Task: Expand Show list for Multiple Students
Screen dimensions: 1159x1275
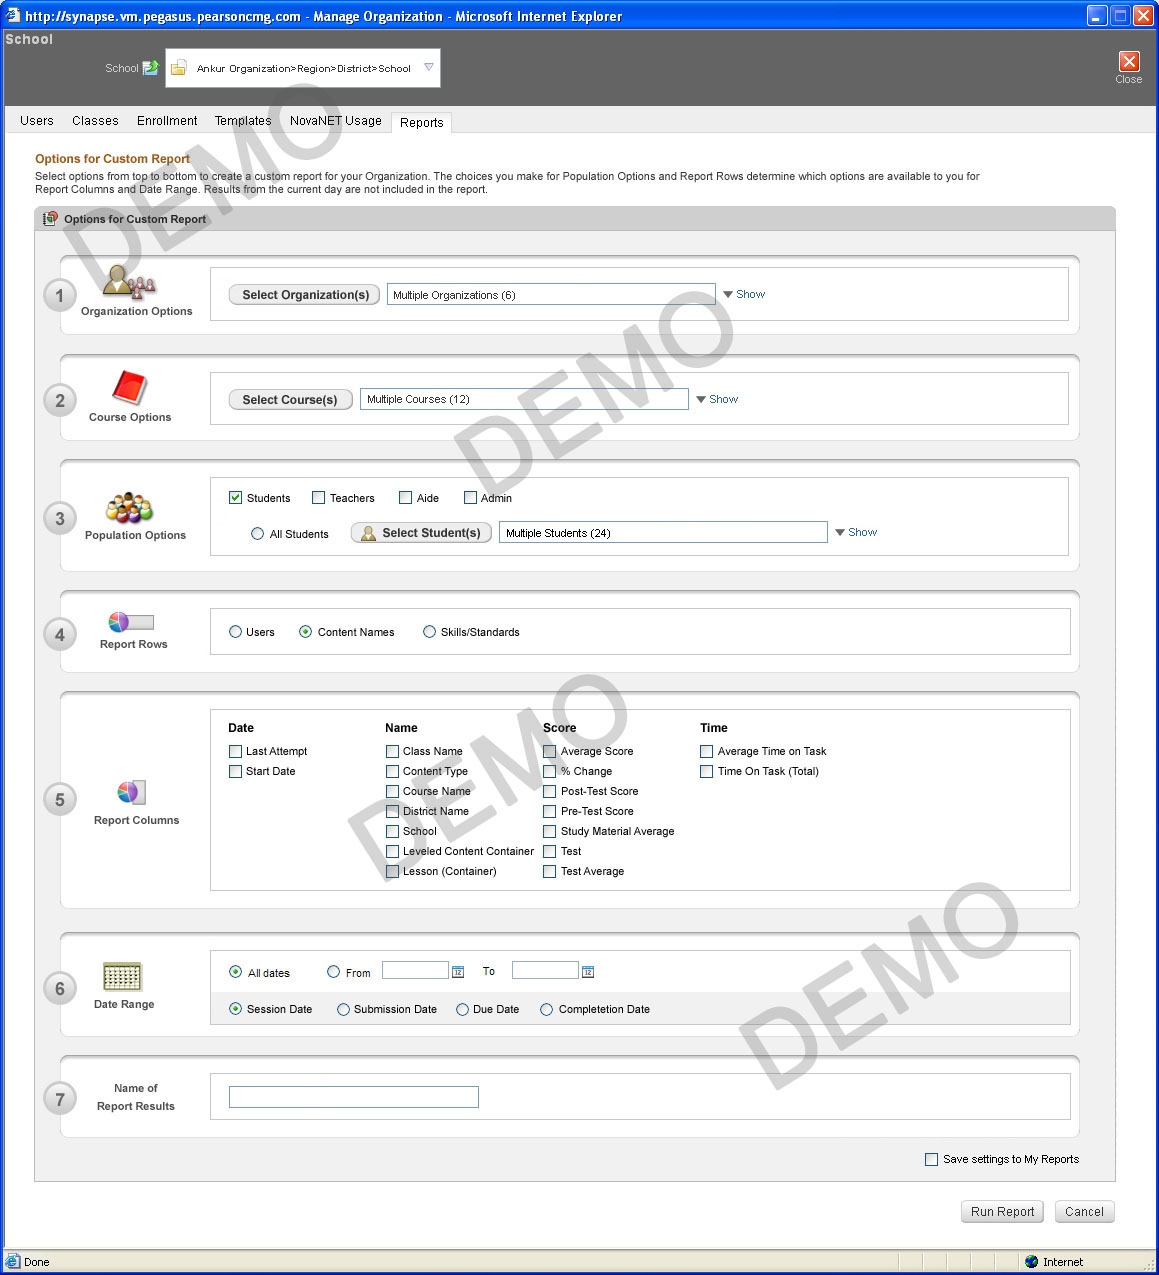Action: pos(856,532)
